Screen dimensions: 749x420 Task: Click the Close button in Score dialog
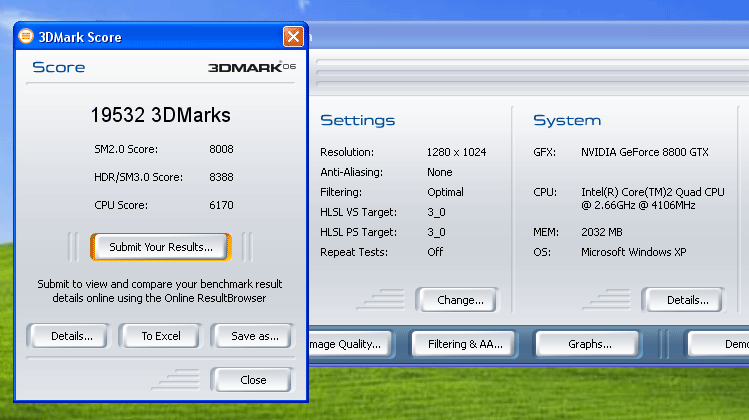(x=252, y=380)
